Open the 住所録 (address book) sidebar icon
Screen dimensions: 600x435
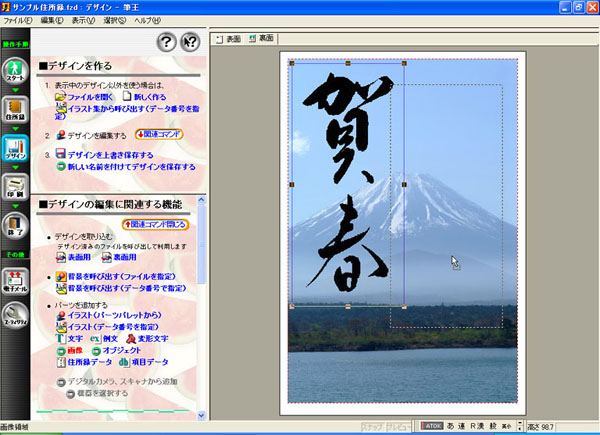pyautogui.click(x=15, y=110)
